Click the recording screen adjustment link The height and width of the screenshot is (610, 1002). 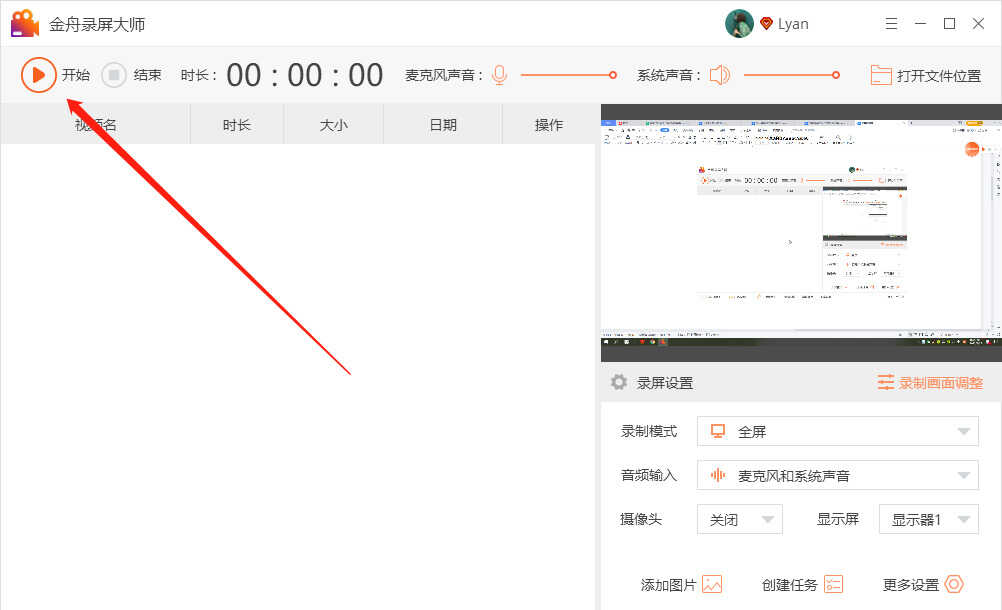point(930,382)
